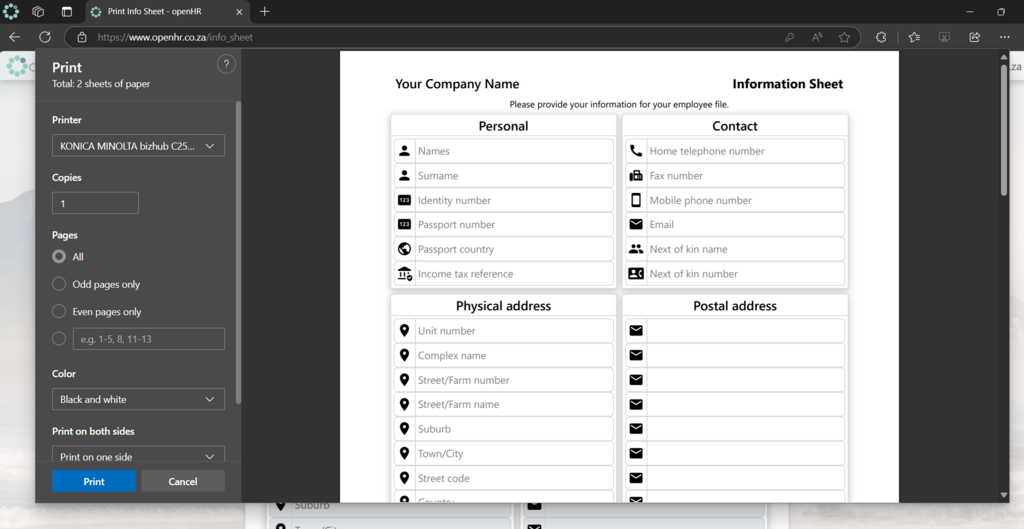Click the browser back arrow
This screenshot has height=529, width=1024.
pyautogui.click(x=14, y=37)
